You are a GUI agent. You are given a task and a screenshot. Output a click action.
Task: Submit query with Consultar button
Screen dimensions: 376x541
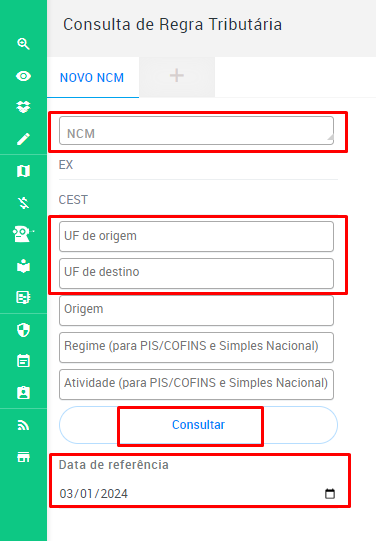pos(198,425)
